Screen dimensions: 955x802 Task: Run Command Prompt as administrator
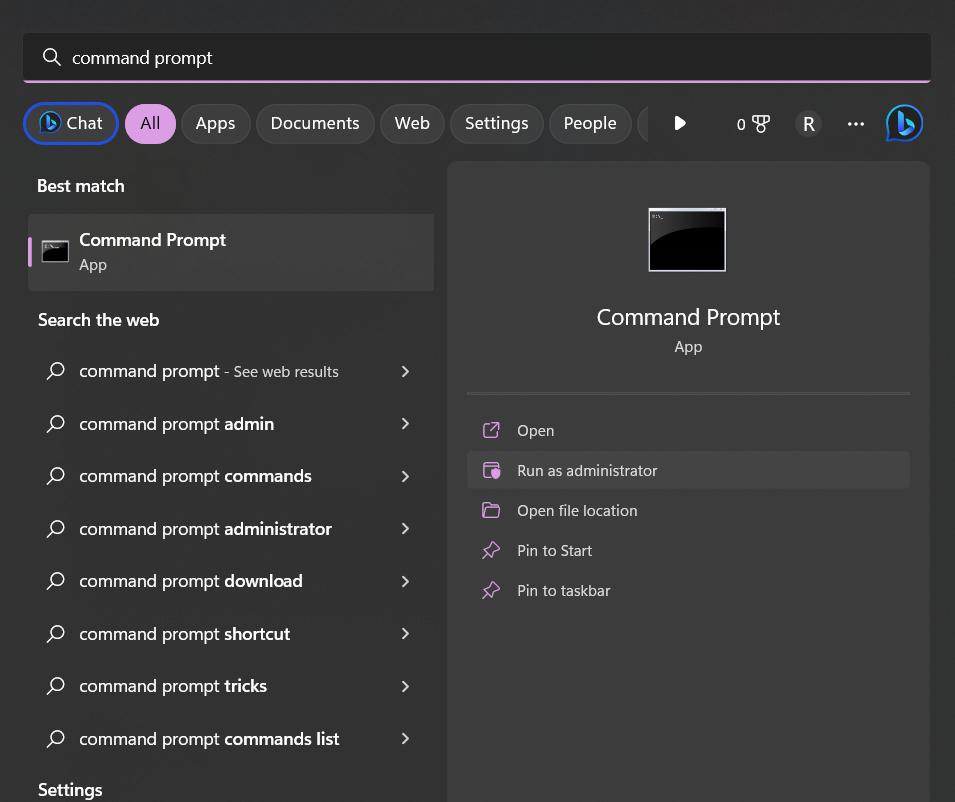(587, 471)
